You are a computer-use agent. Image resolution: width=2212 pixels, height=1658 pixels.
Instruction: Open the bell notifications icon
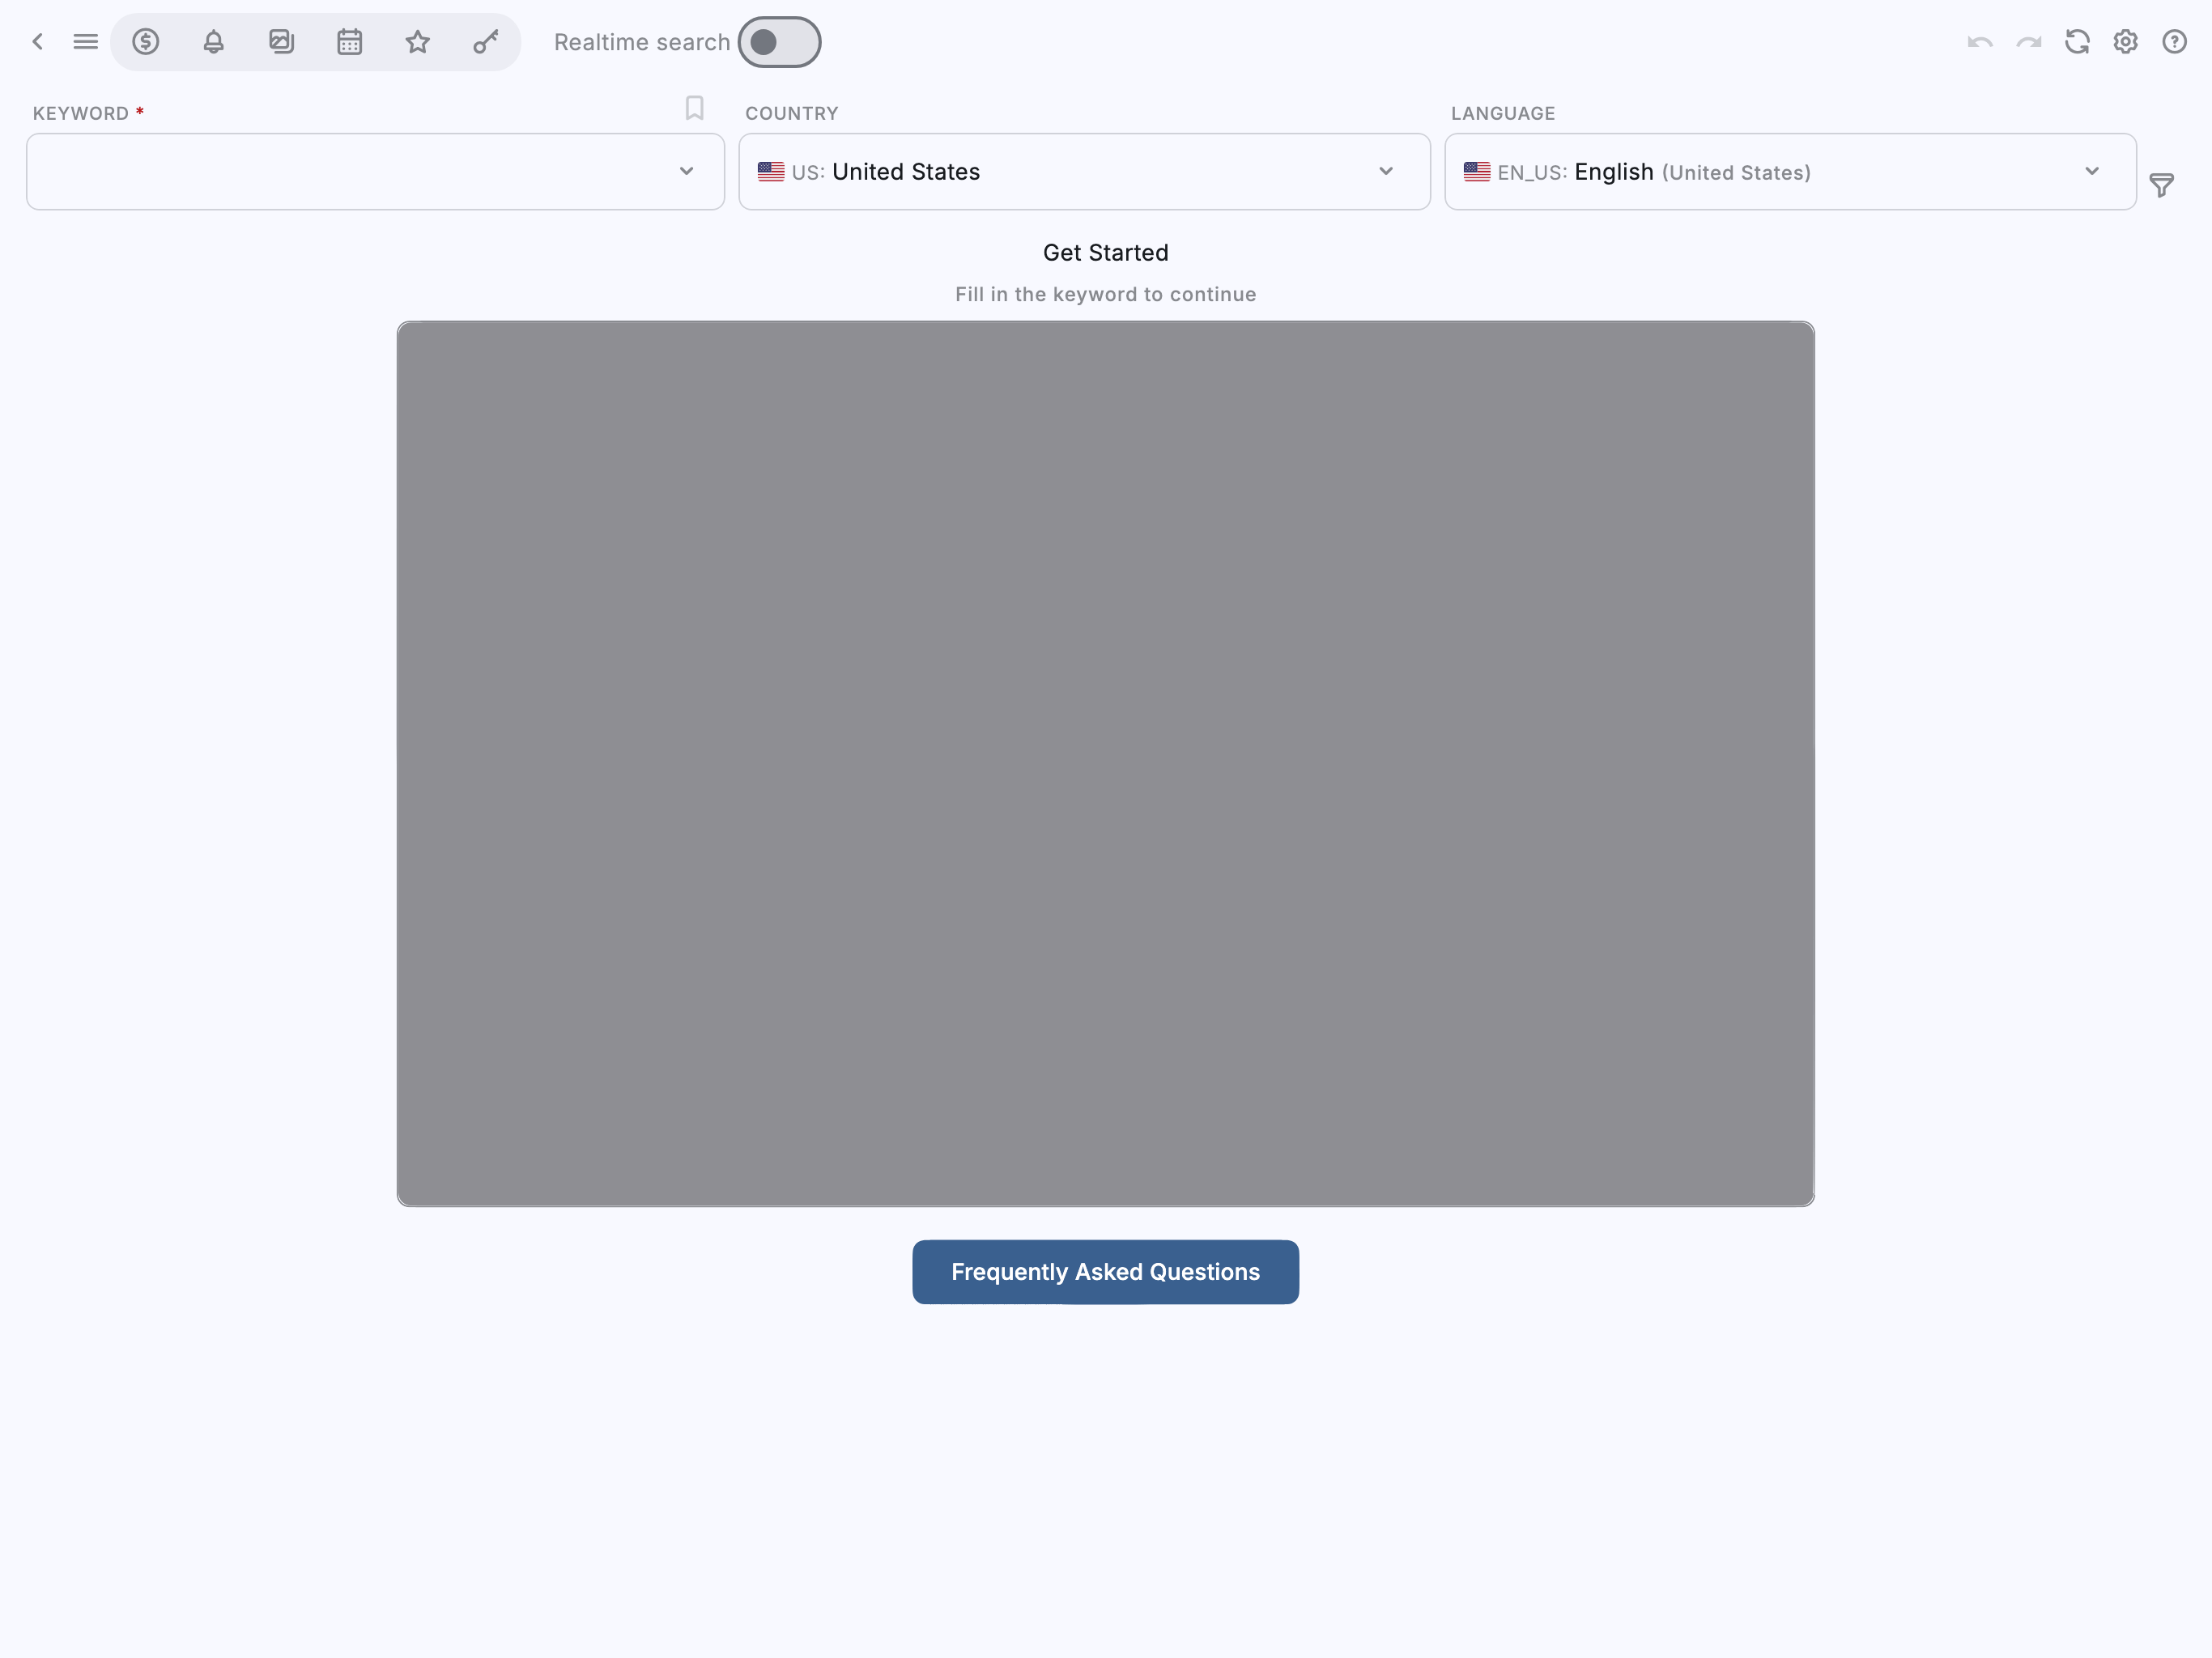(x=214, y=42)
